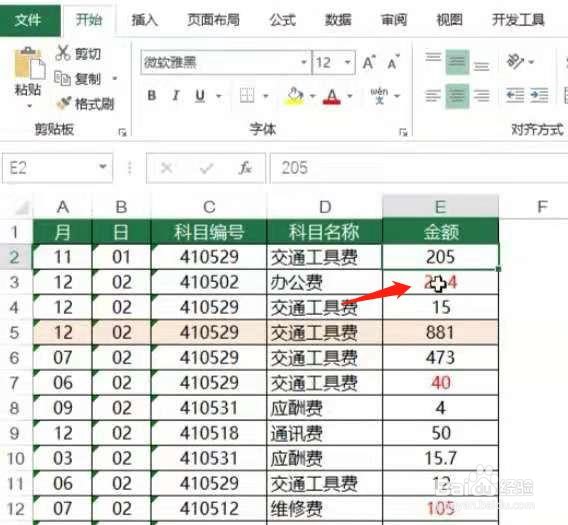568x525 pixels.
Task: Select cell with 通讯费
Action: [x=325, y=433]
